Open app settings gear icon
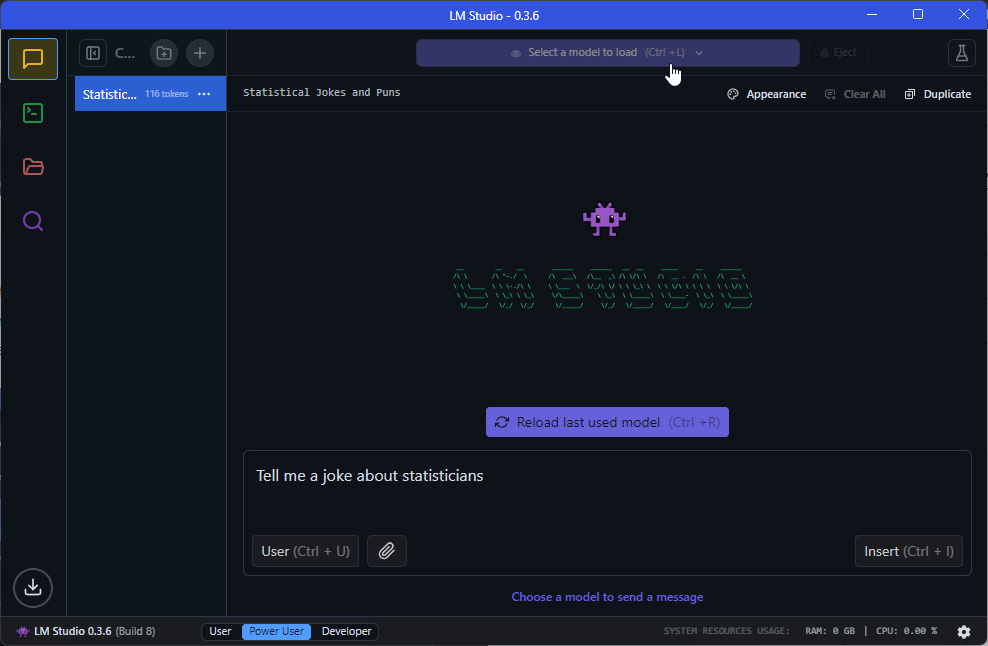988x646 pixels. point(964,632)
